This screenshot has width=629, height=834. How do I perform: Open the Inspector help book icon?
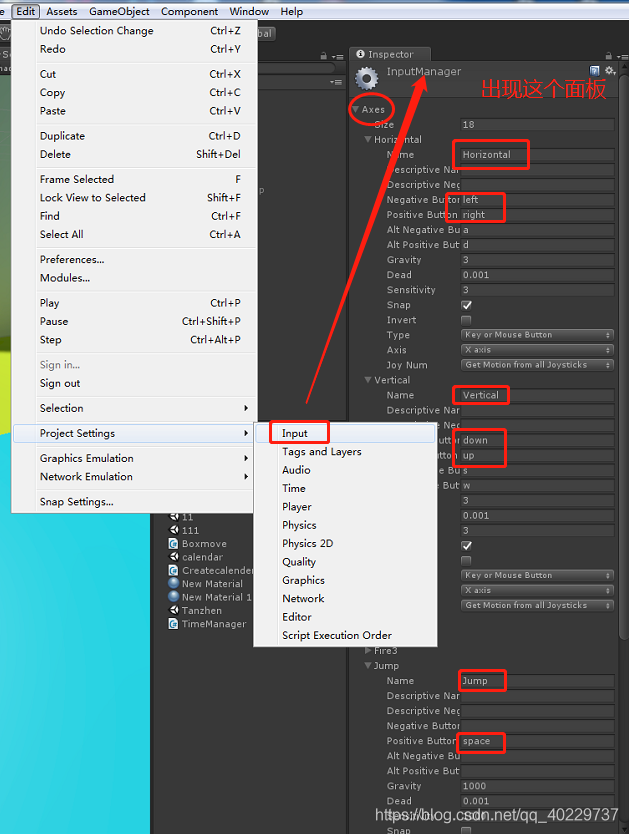(x=594, y=70)
